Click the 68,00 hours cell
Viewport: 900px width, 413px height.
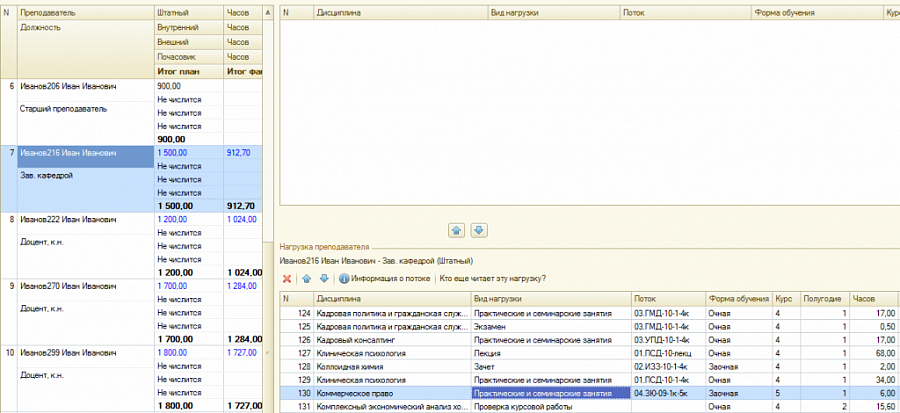coord(874,353)
